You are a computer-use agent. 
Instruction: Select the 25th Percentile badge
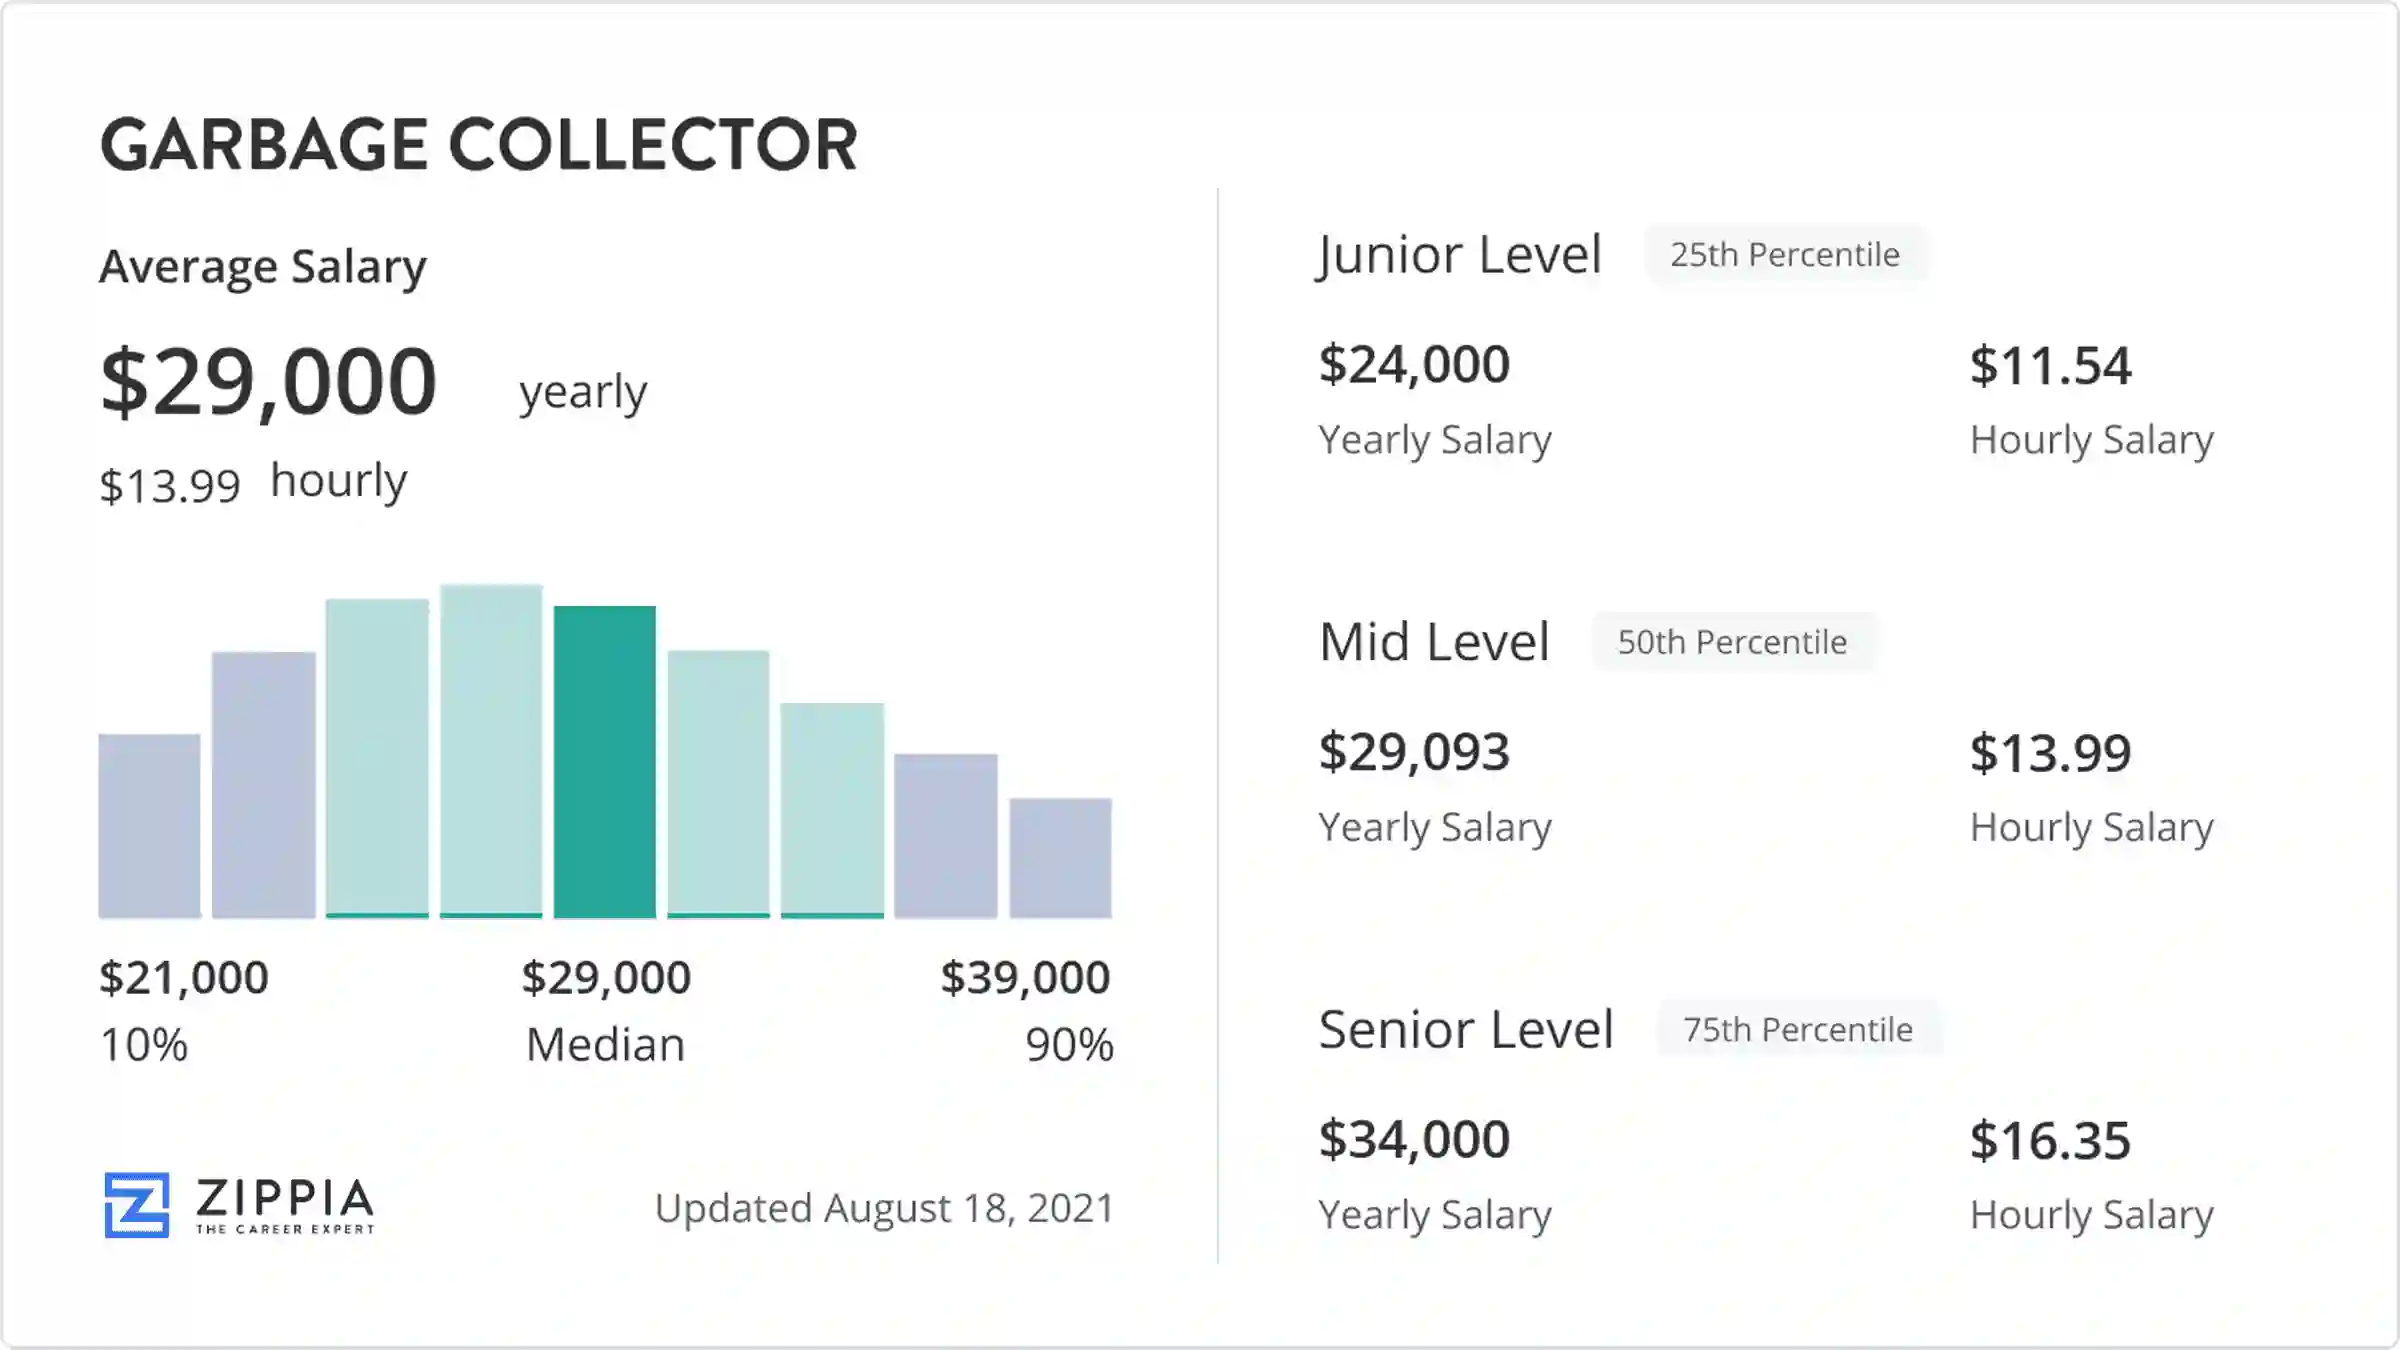(1785, 255)
